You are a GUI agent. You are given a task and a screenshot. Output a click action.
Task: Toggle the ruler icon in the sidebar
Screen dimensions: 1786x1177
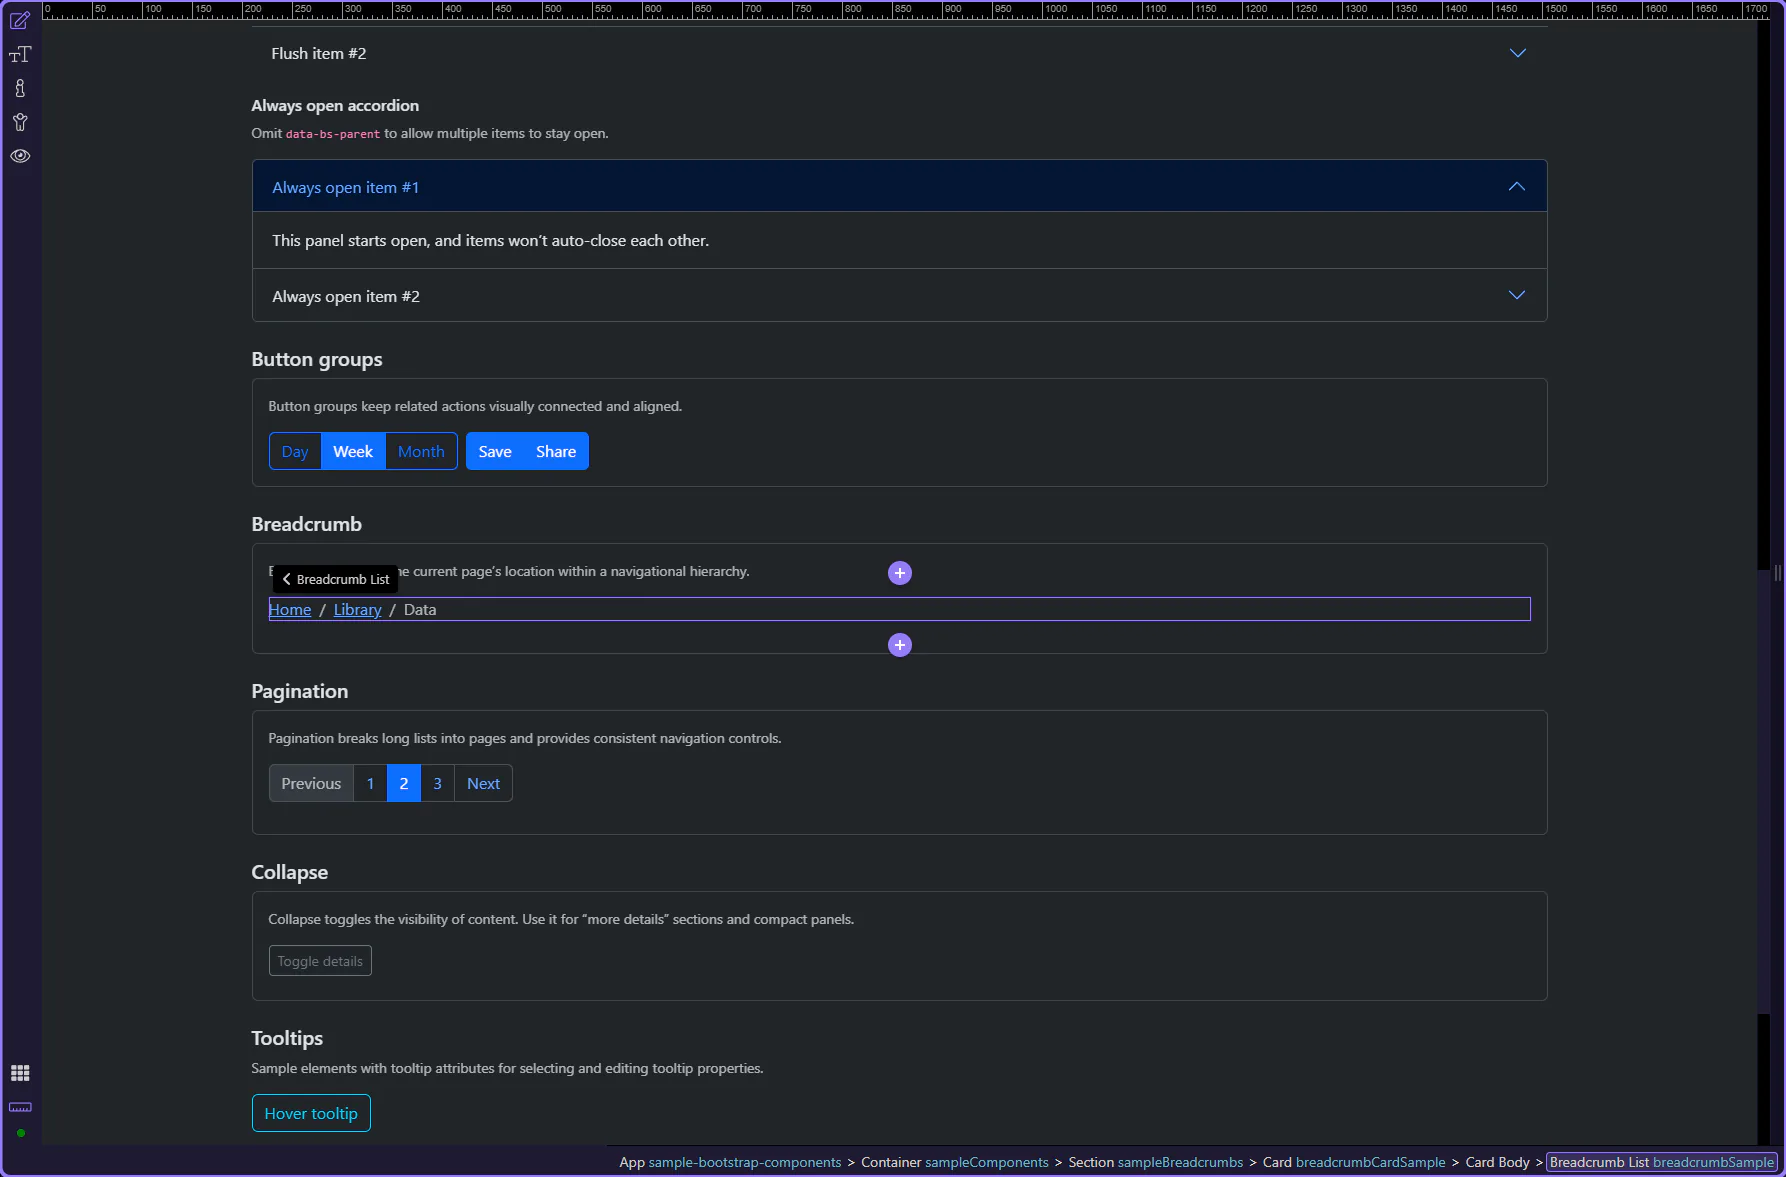click(20, 1107)
